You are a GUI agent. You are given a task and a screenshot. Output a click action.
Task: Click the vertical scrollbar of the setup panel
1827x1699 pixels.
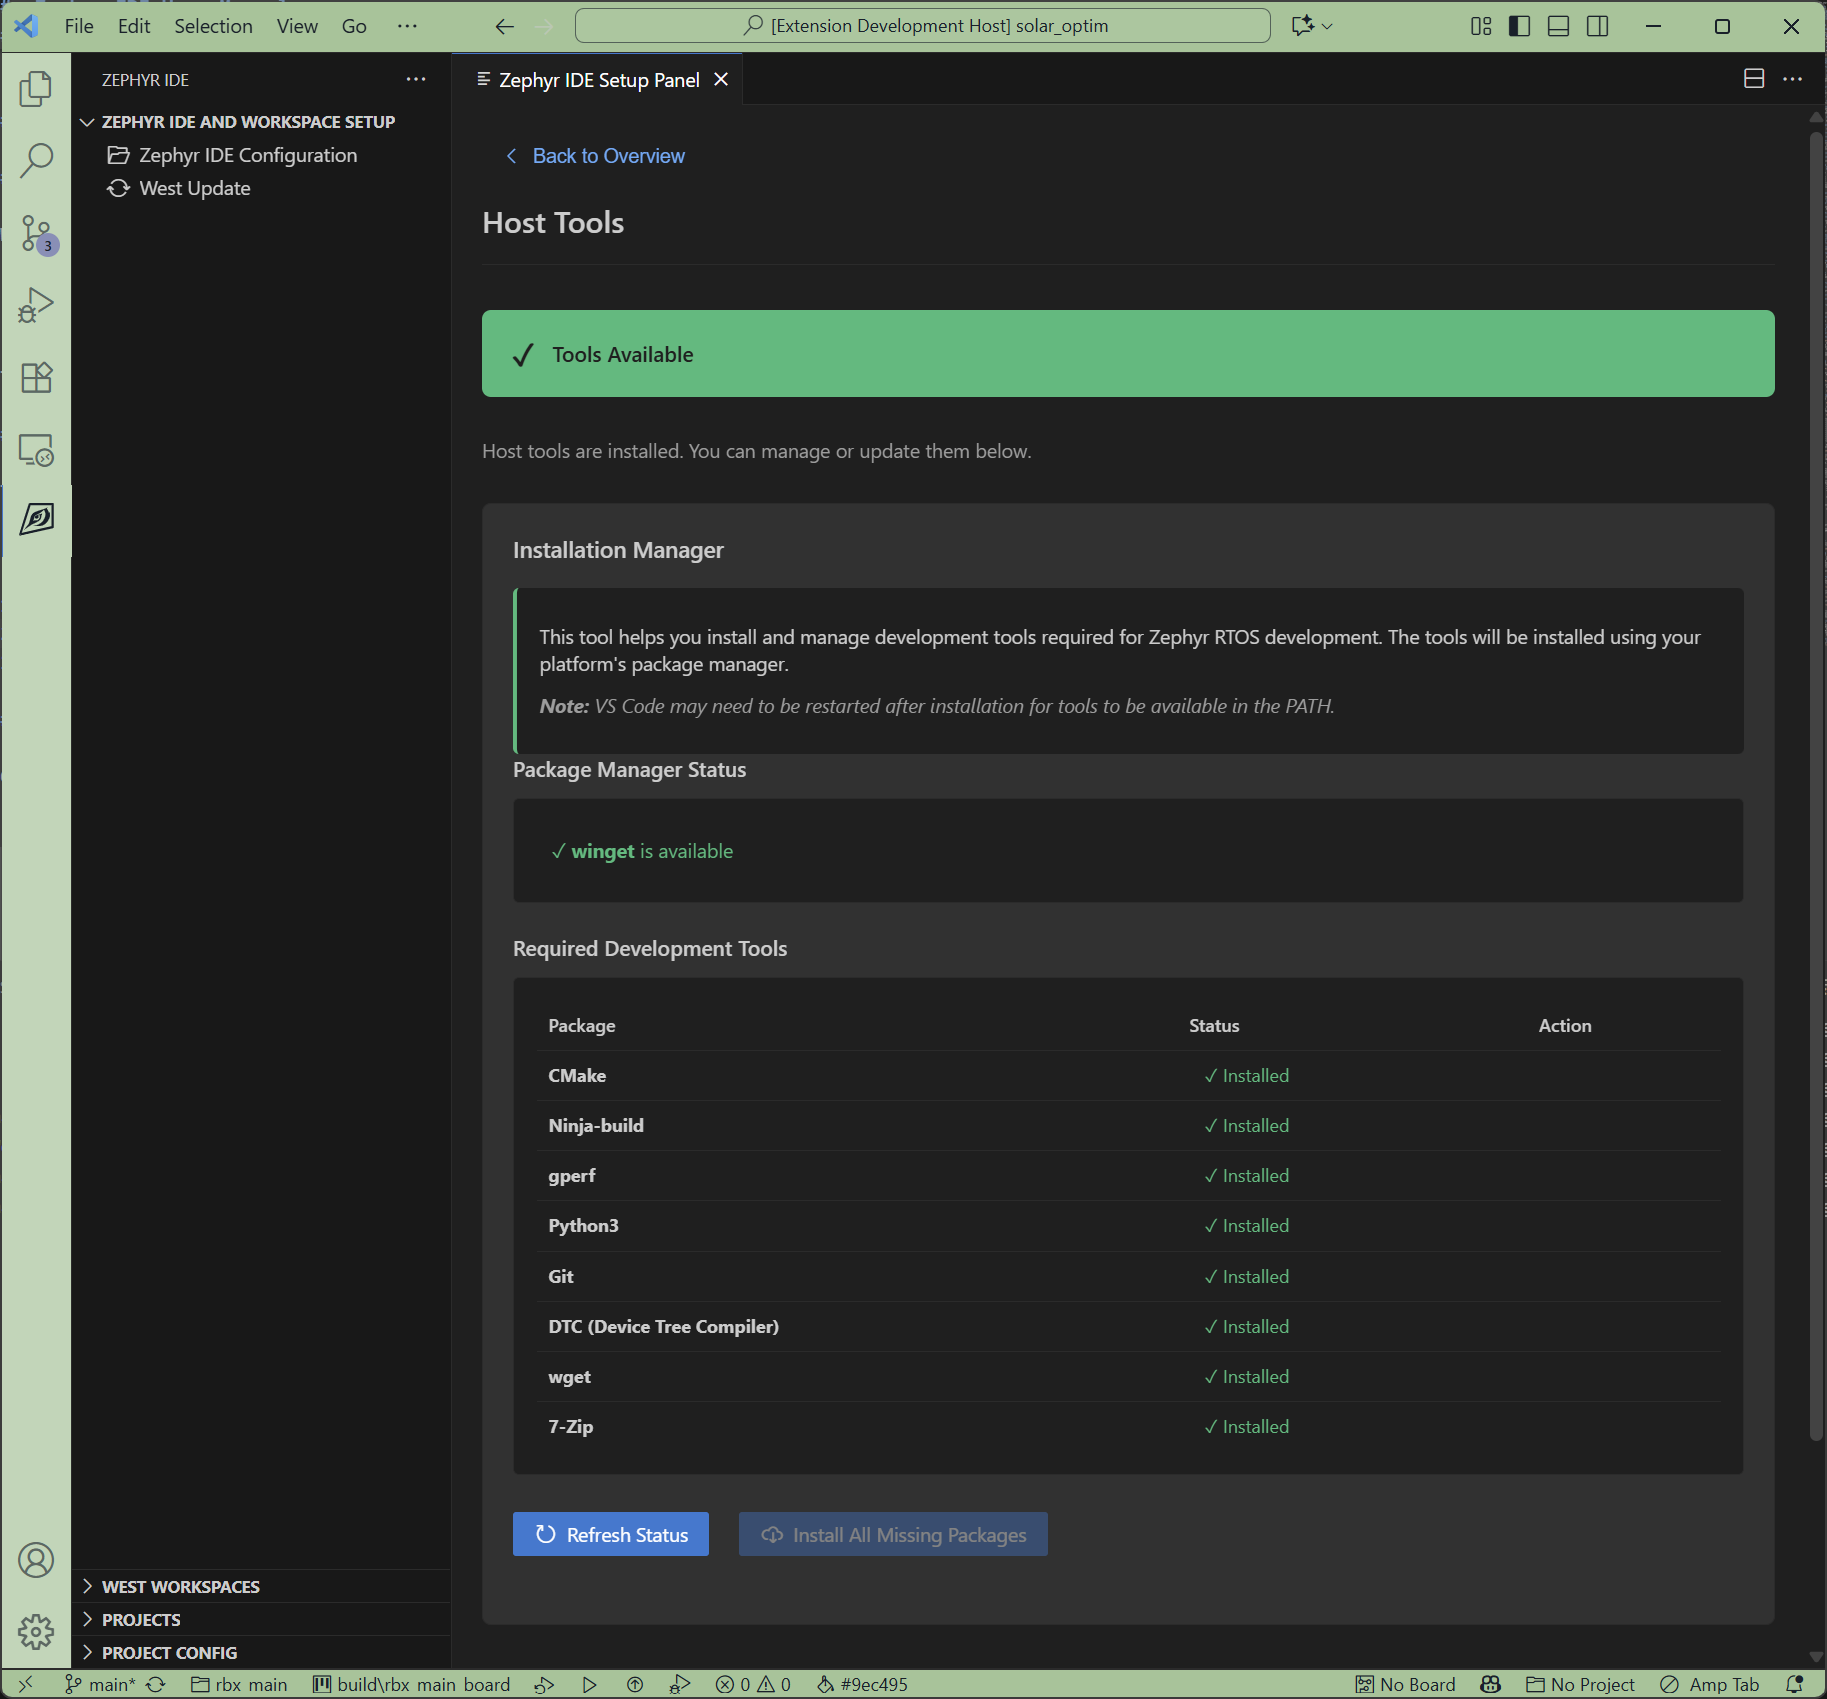coord(1815,785)
